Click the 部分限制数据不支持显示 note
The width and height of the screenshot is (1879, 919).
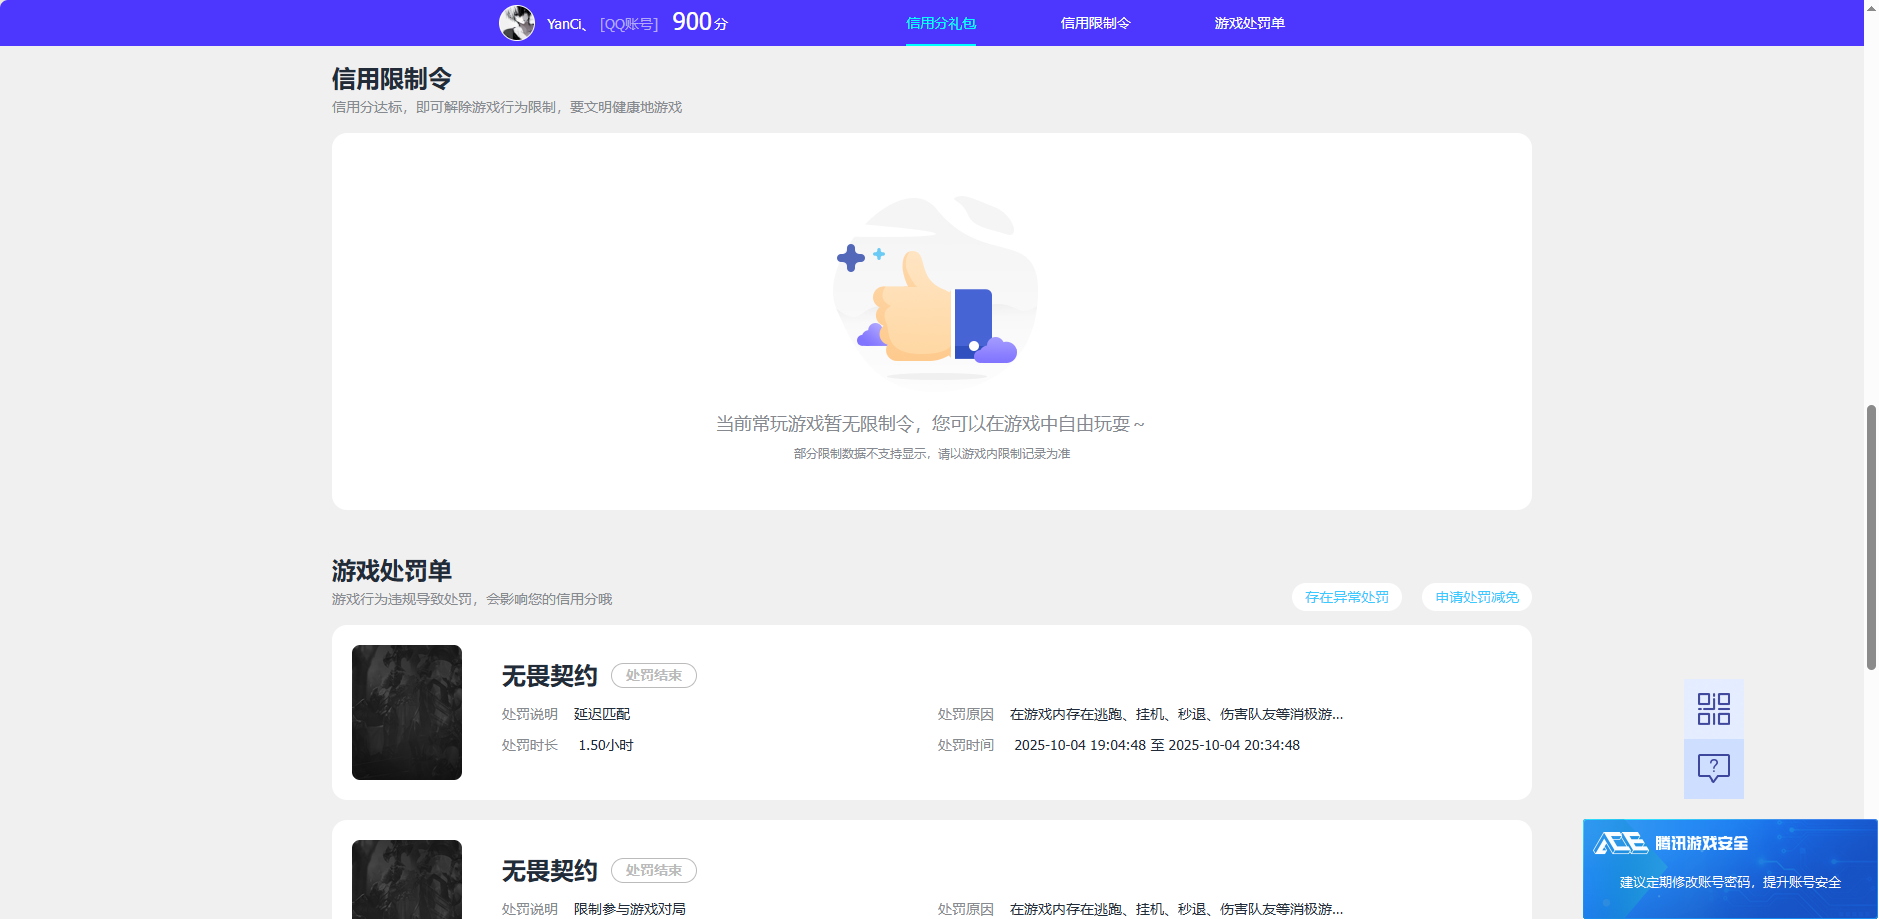pos(931,454)
